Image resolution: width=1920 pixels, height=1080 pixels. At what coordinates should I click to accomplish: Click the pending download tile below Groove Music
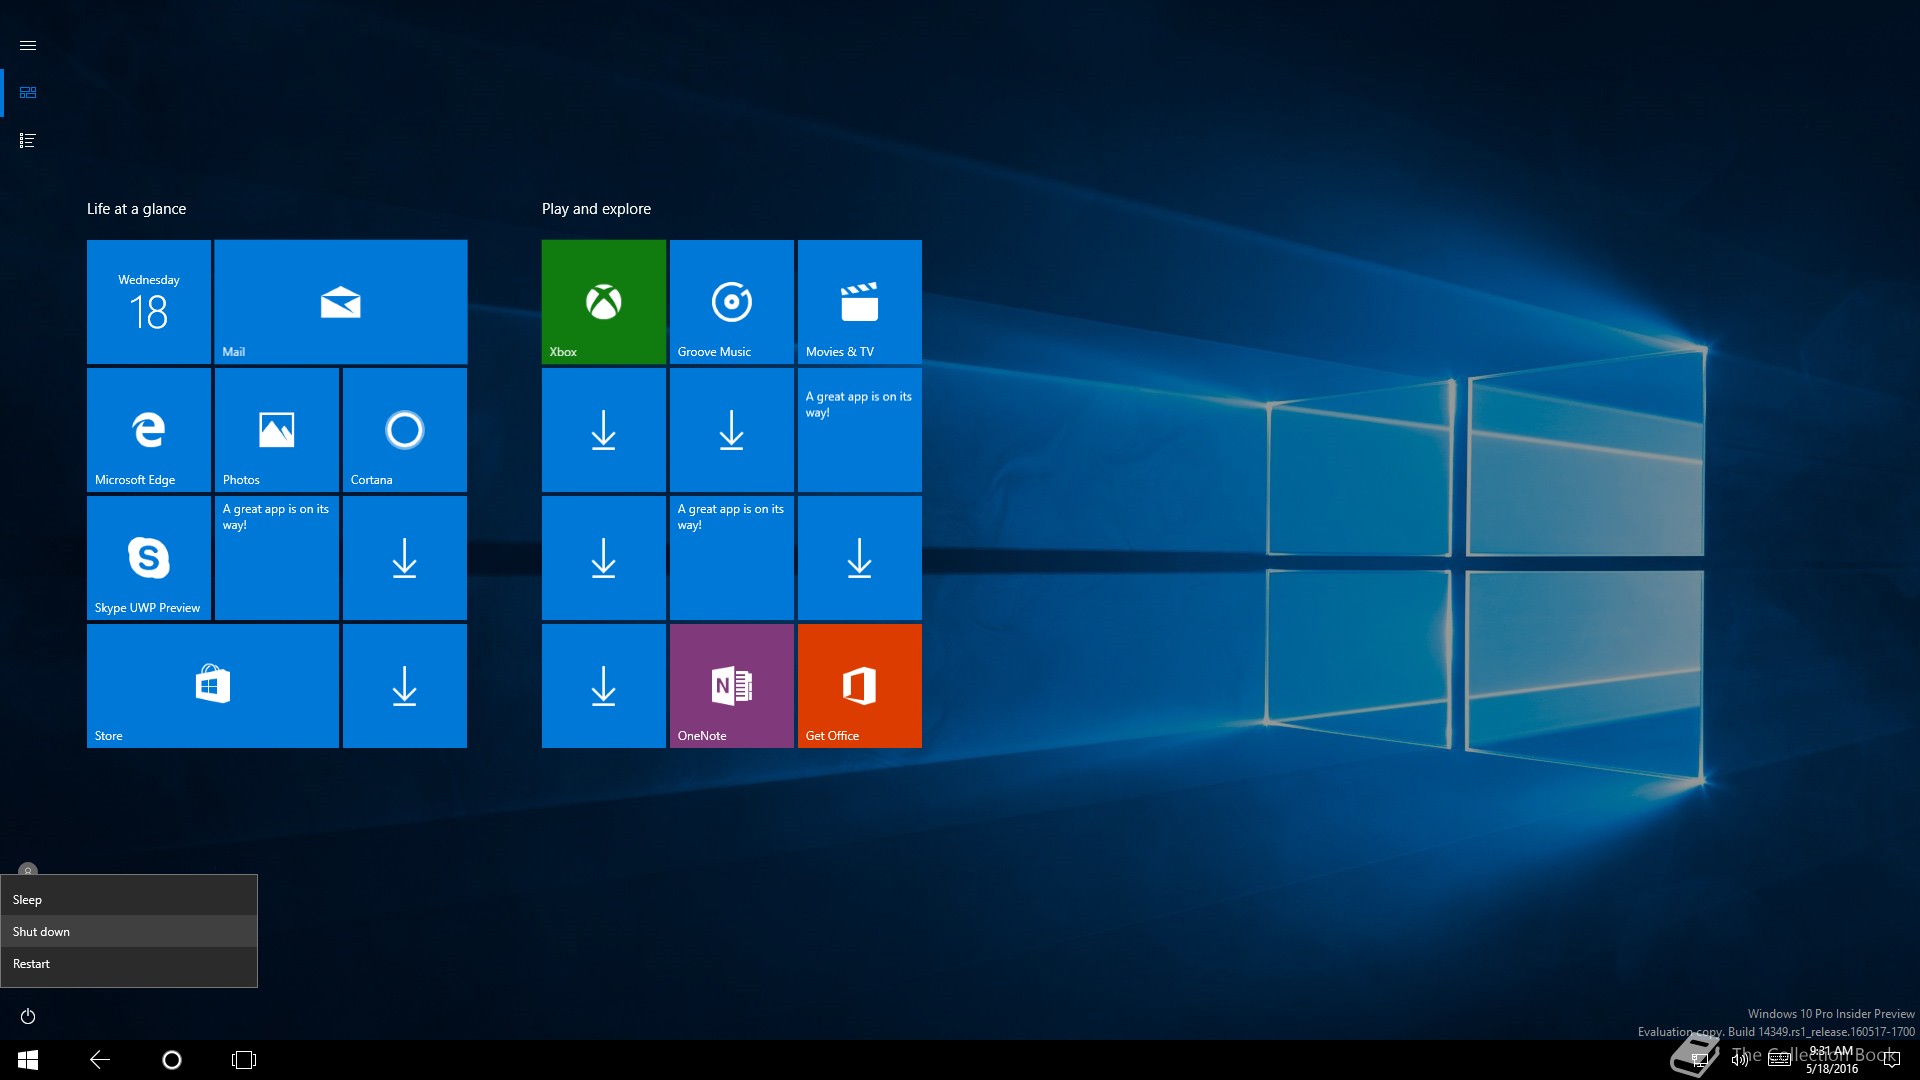click(732, 430)
